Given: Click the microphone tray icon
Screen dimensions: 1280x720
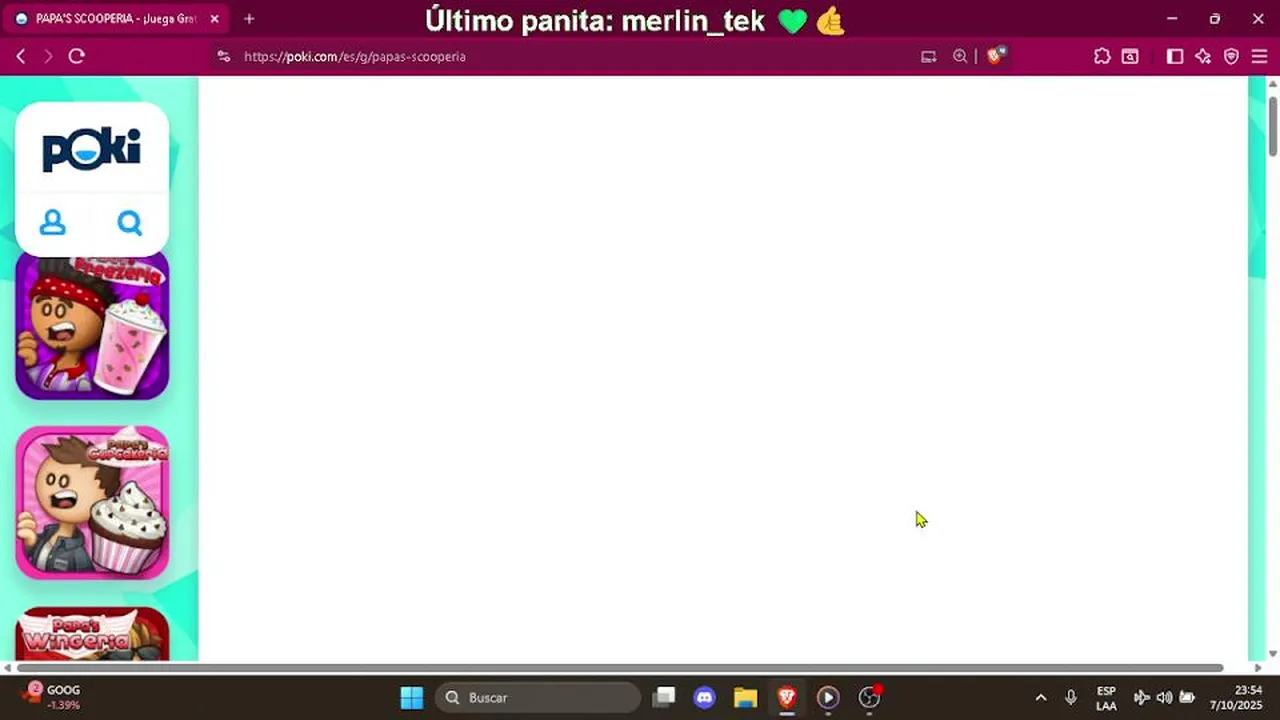Looking at the screenshot, I should coord(1071,698).
